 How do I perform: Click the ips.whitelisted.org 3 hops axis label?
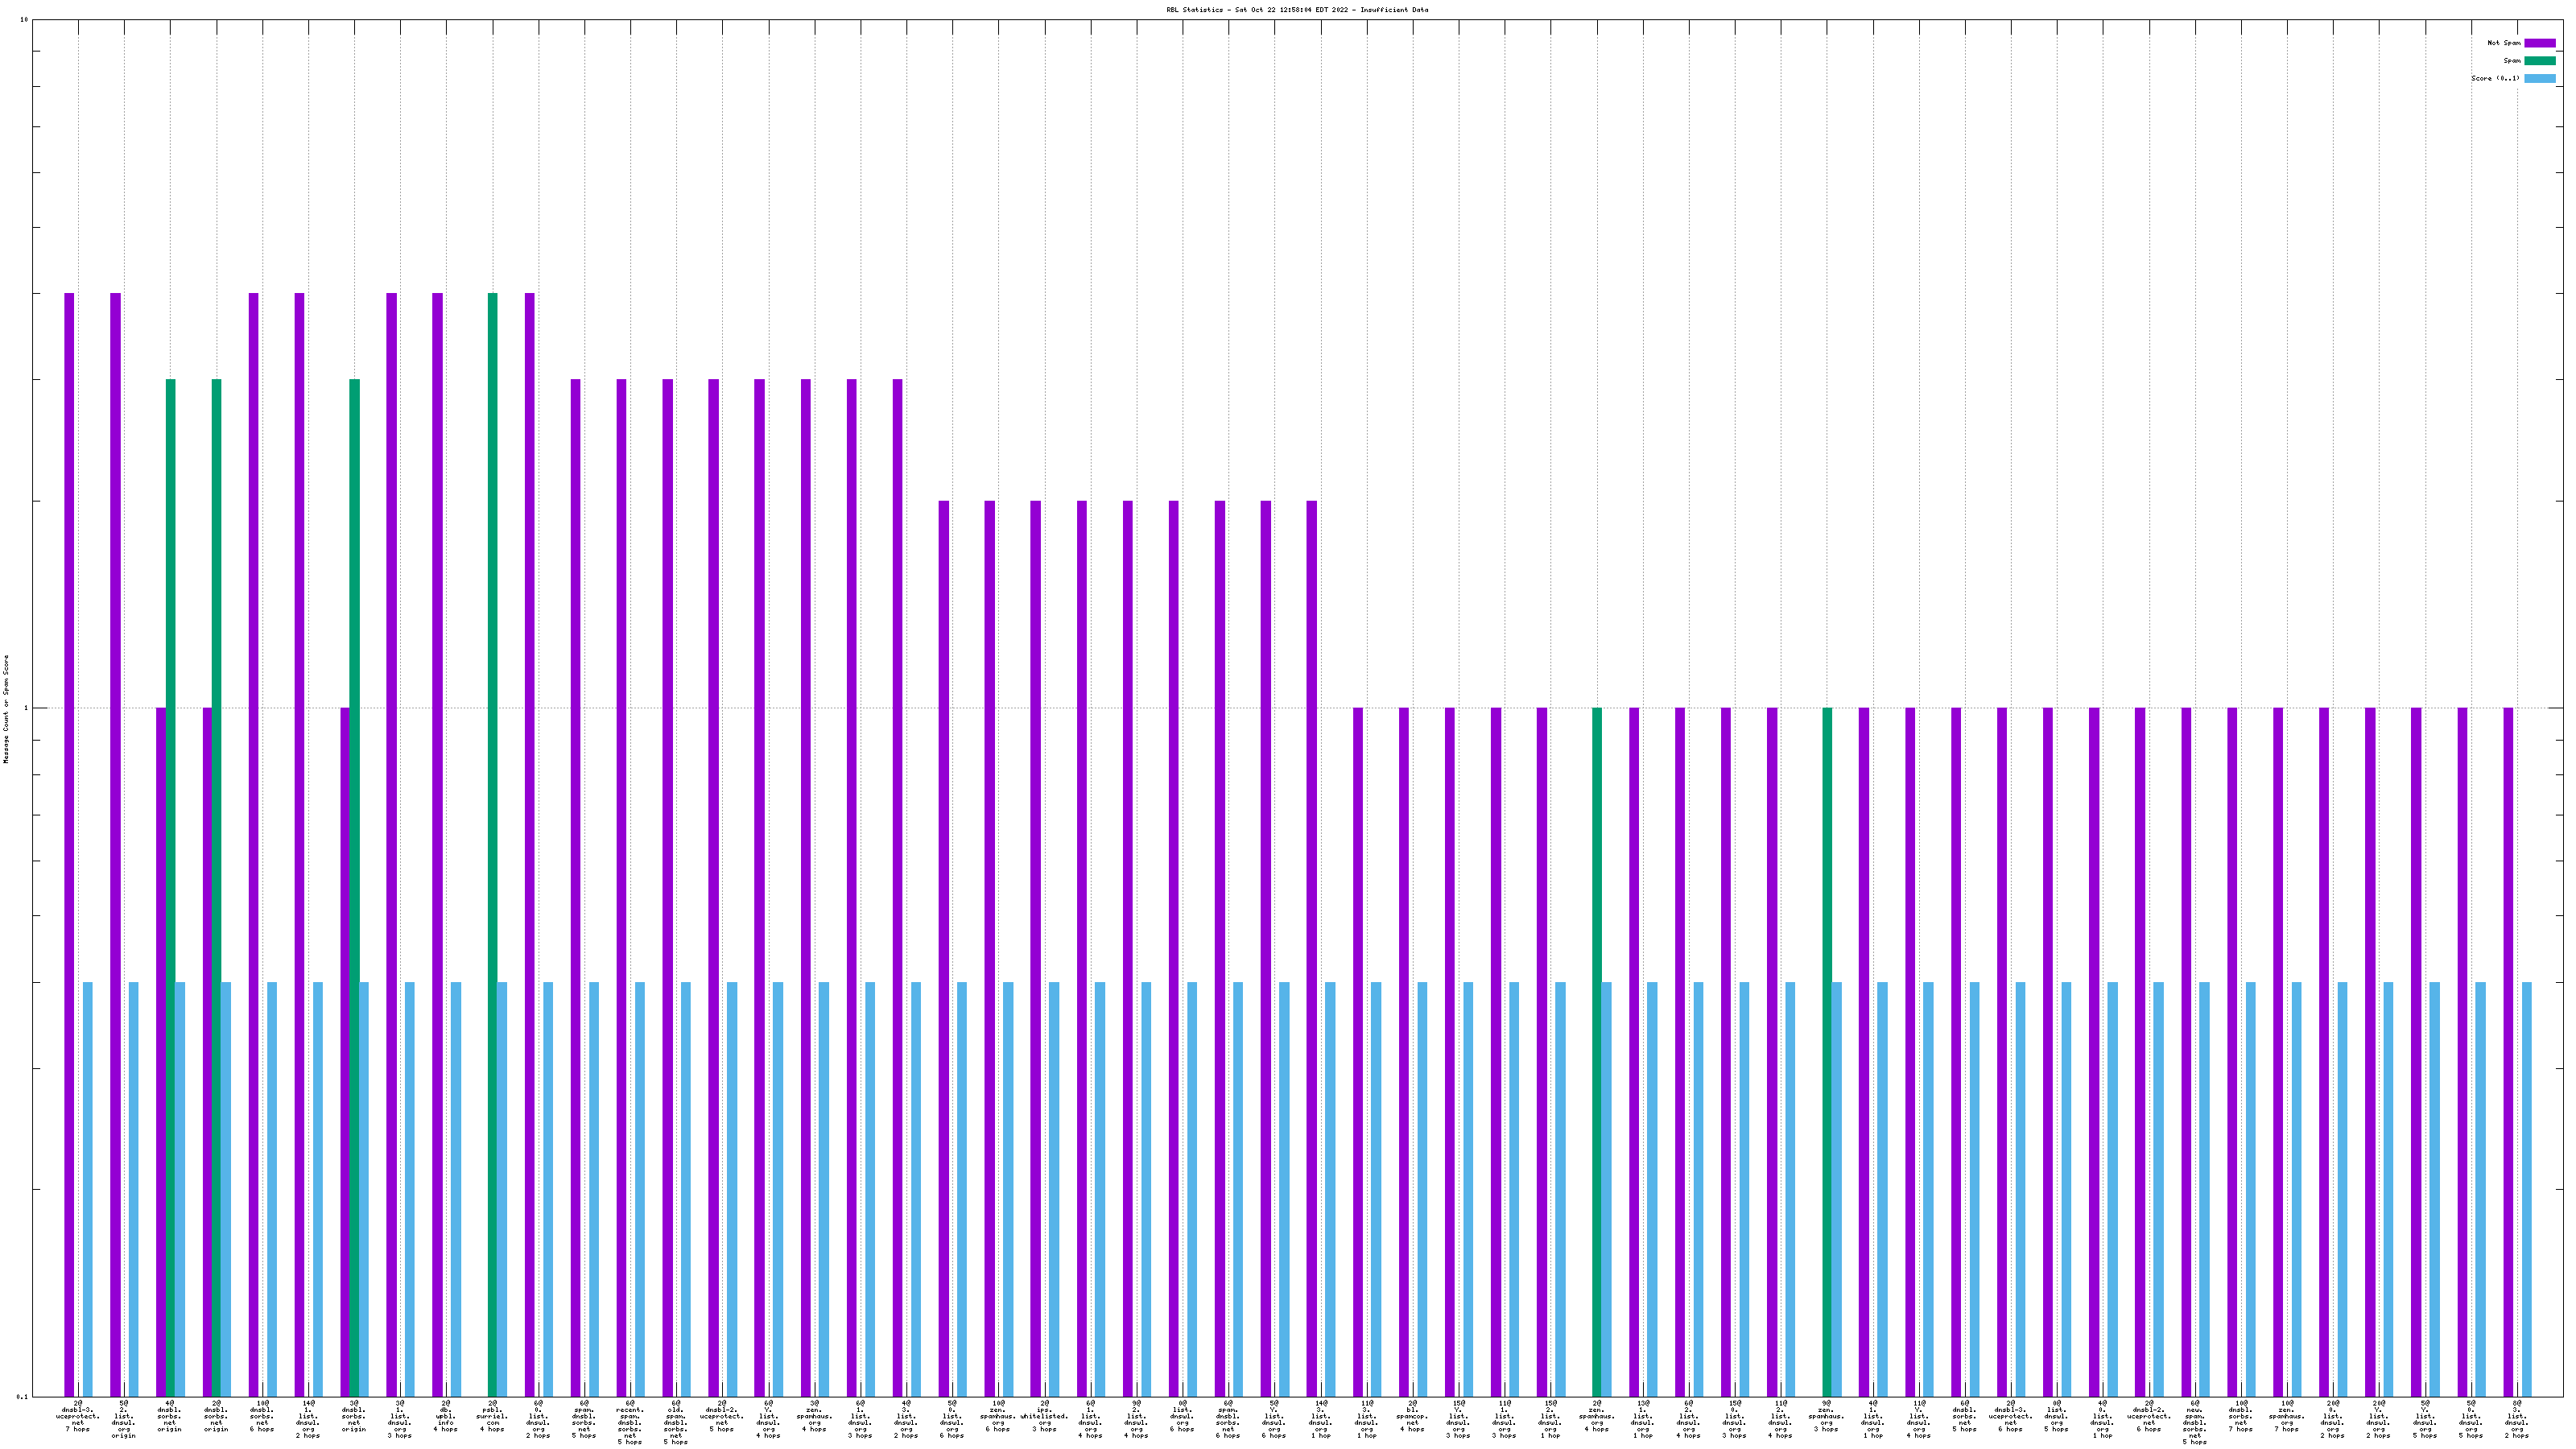[x=1044, y=1417]
